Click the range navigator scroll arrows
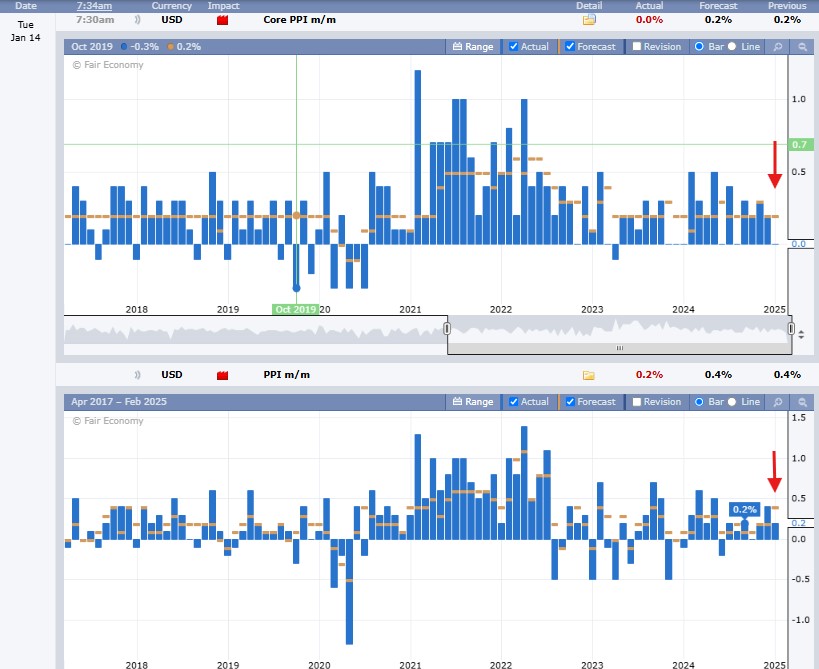Image resolution: width=819 pixels, height=669 pixels. 801,333
